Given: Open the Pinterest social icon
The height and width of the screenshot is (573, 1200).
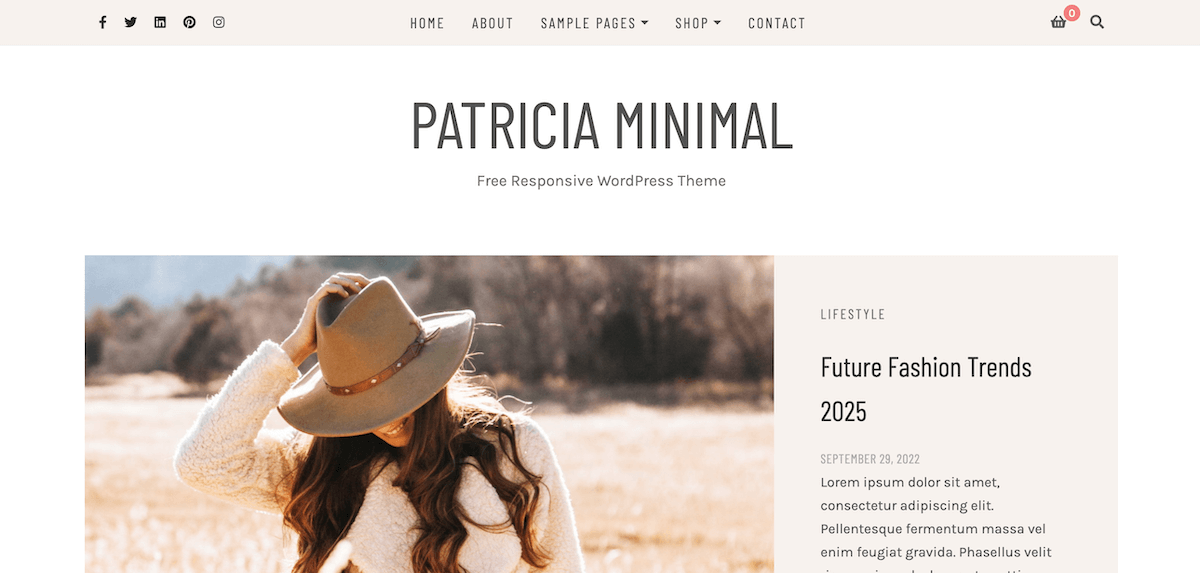Looking at the screenshot, I should 189,22.
